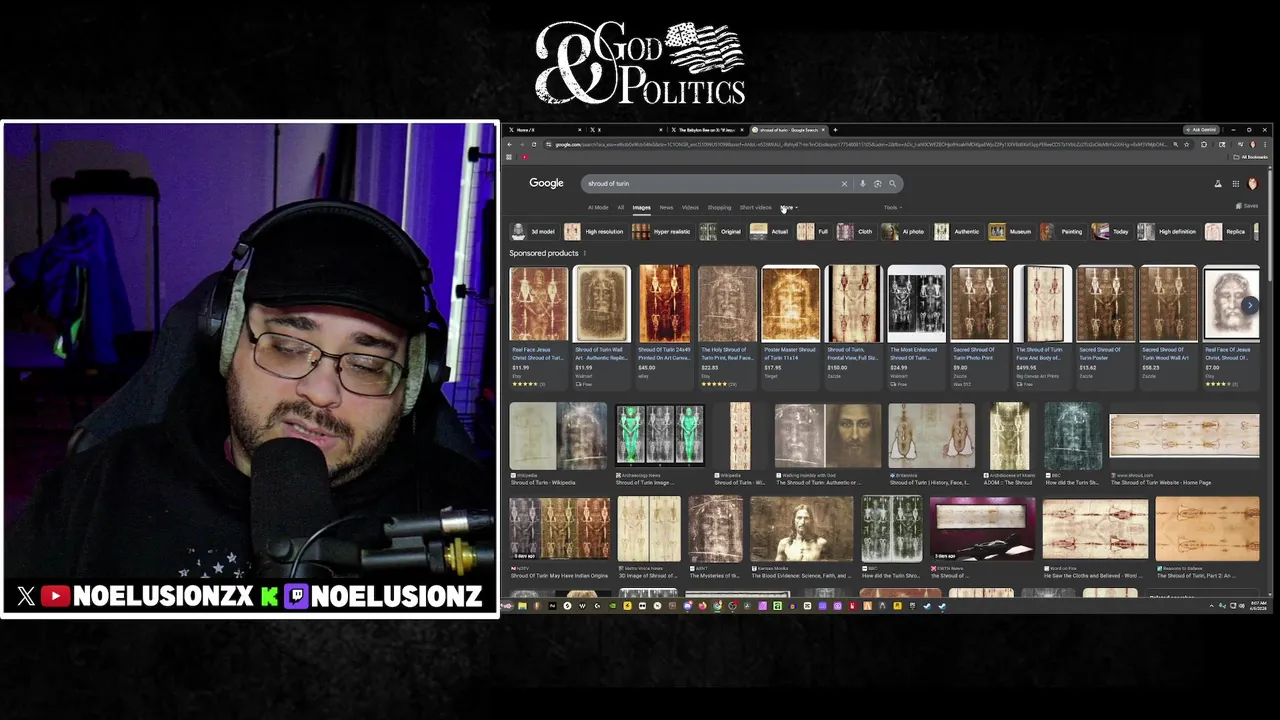Filter by the Ai photo chip
Viewport: 1280px width, 720px height.
coord(904,232)
